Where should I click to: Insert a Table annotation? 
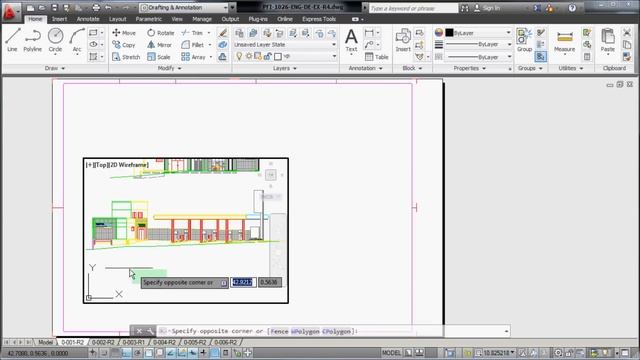377,57
